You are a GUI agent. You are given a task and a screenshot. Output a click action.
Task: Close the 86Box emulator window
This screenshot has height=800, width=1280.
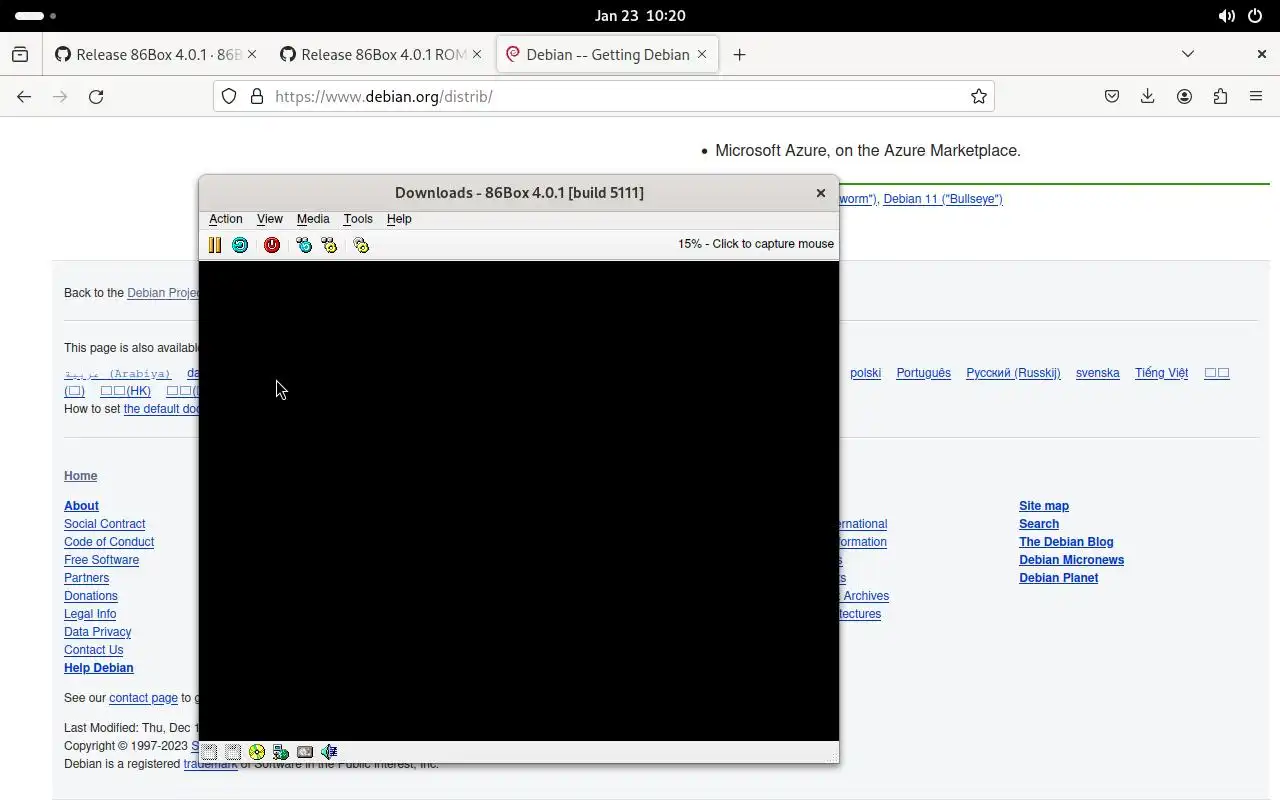[821, 193]
